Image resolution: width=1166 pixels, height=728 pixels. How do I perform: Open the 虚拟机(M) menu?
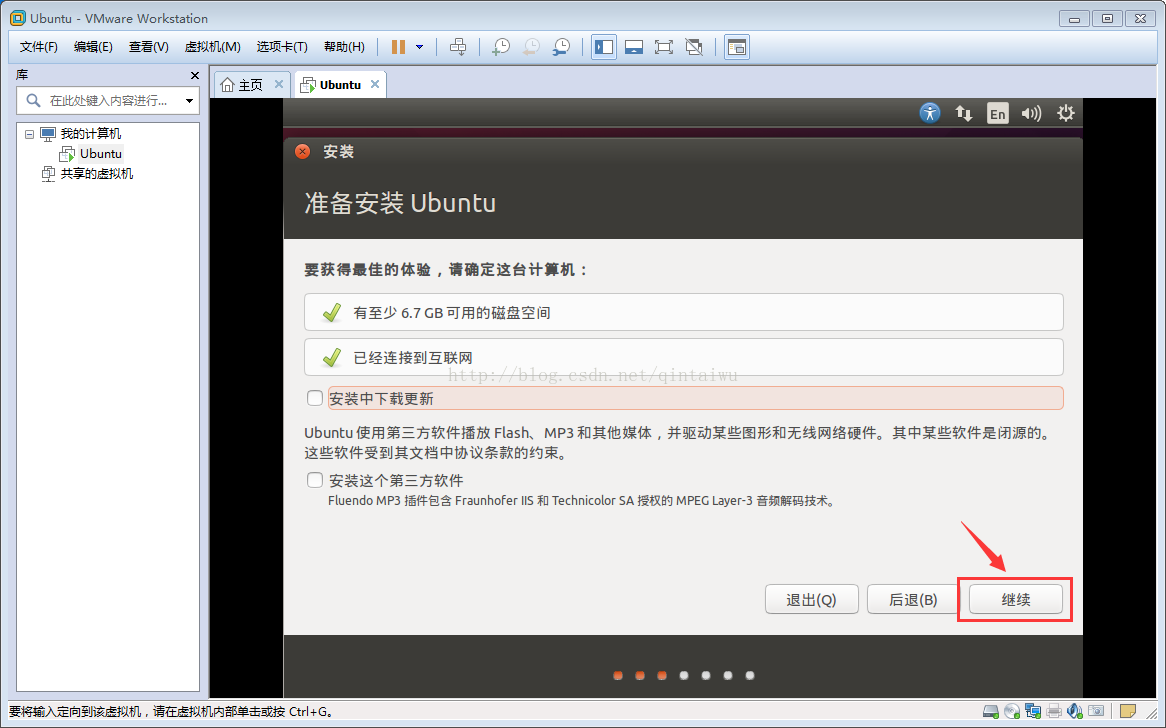tap(212, 47)
